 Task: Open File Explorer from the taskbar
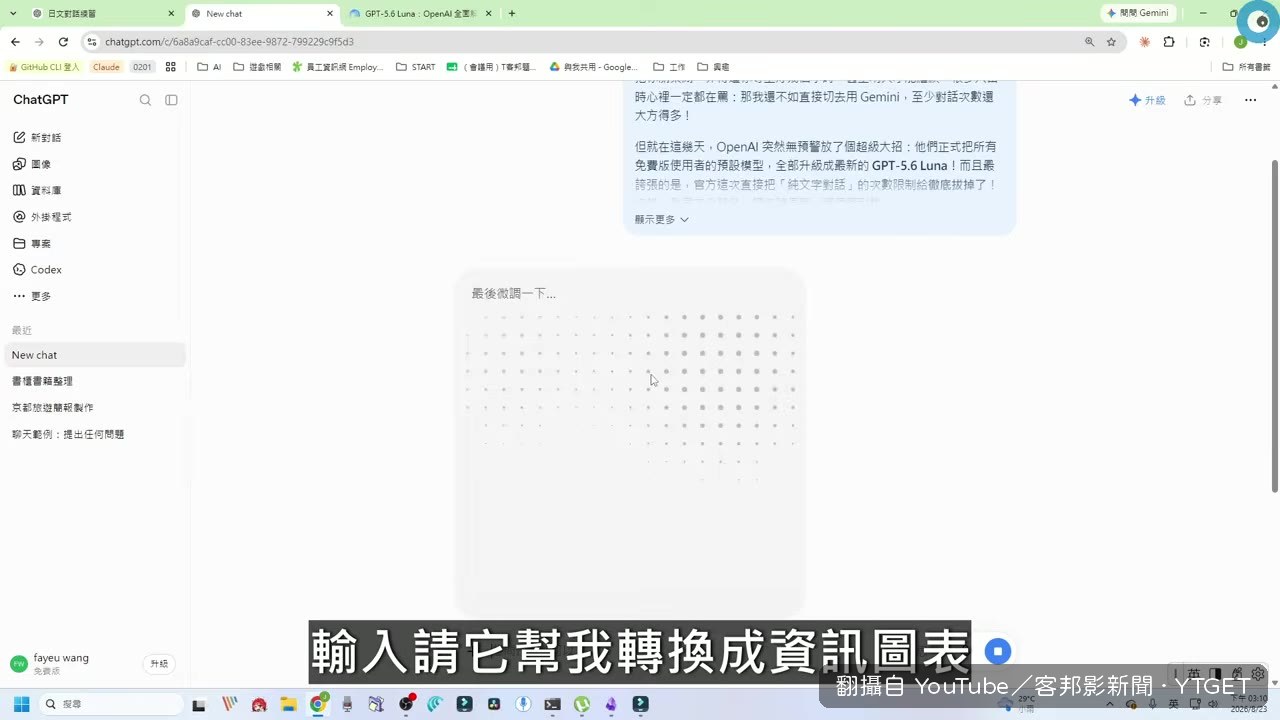288,704
